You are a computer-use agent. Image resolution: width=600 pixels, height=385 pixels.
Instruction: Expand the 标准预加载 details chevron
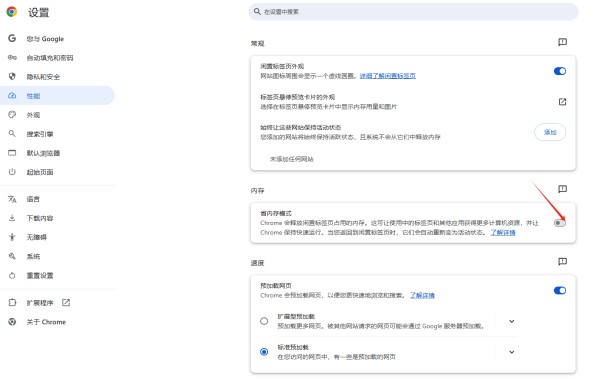512,352
